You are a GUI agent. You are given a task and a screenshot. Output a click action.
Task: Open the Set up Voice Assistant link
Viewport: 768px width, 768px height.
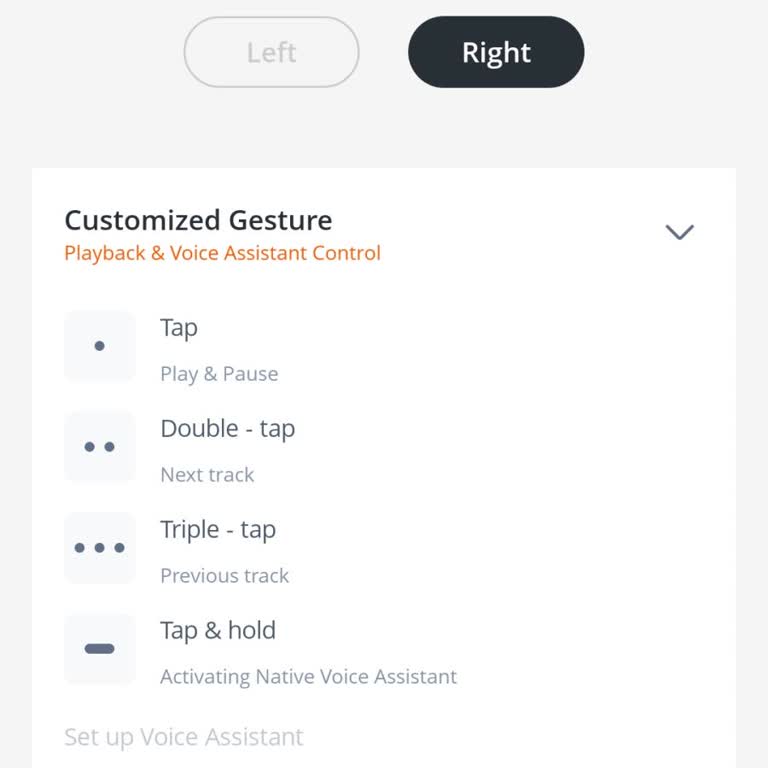[x=183, y=738]
